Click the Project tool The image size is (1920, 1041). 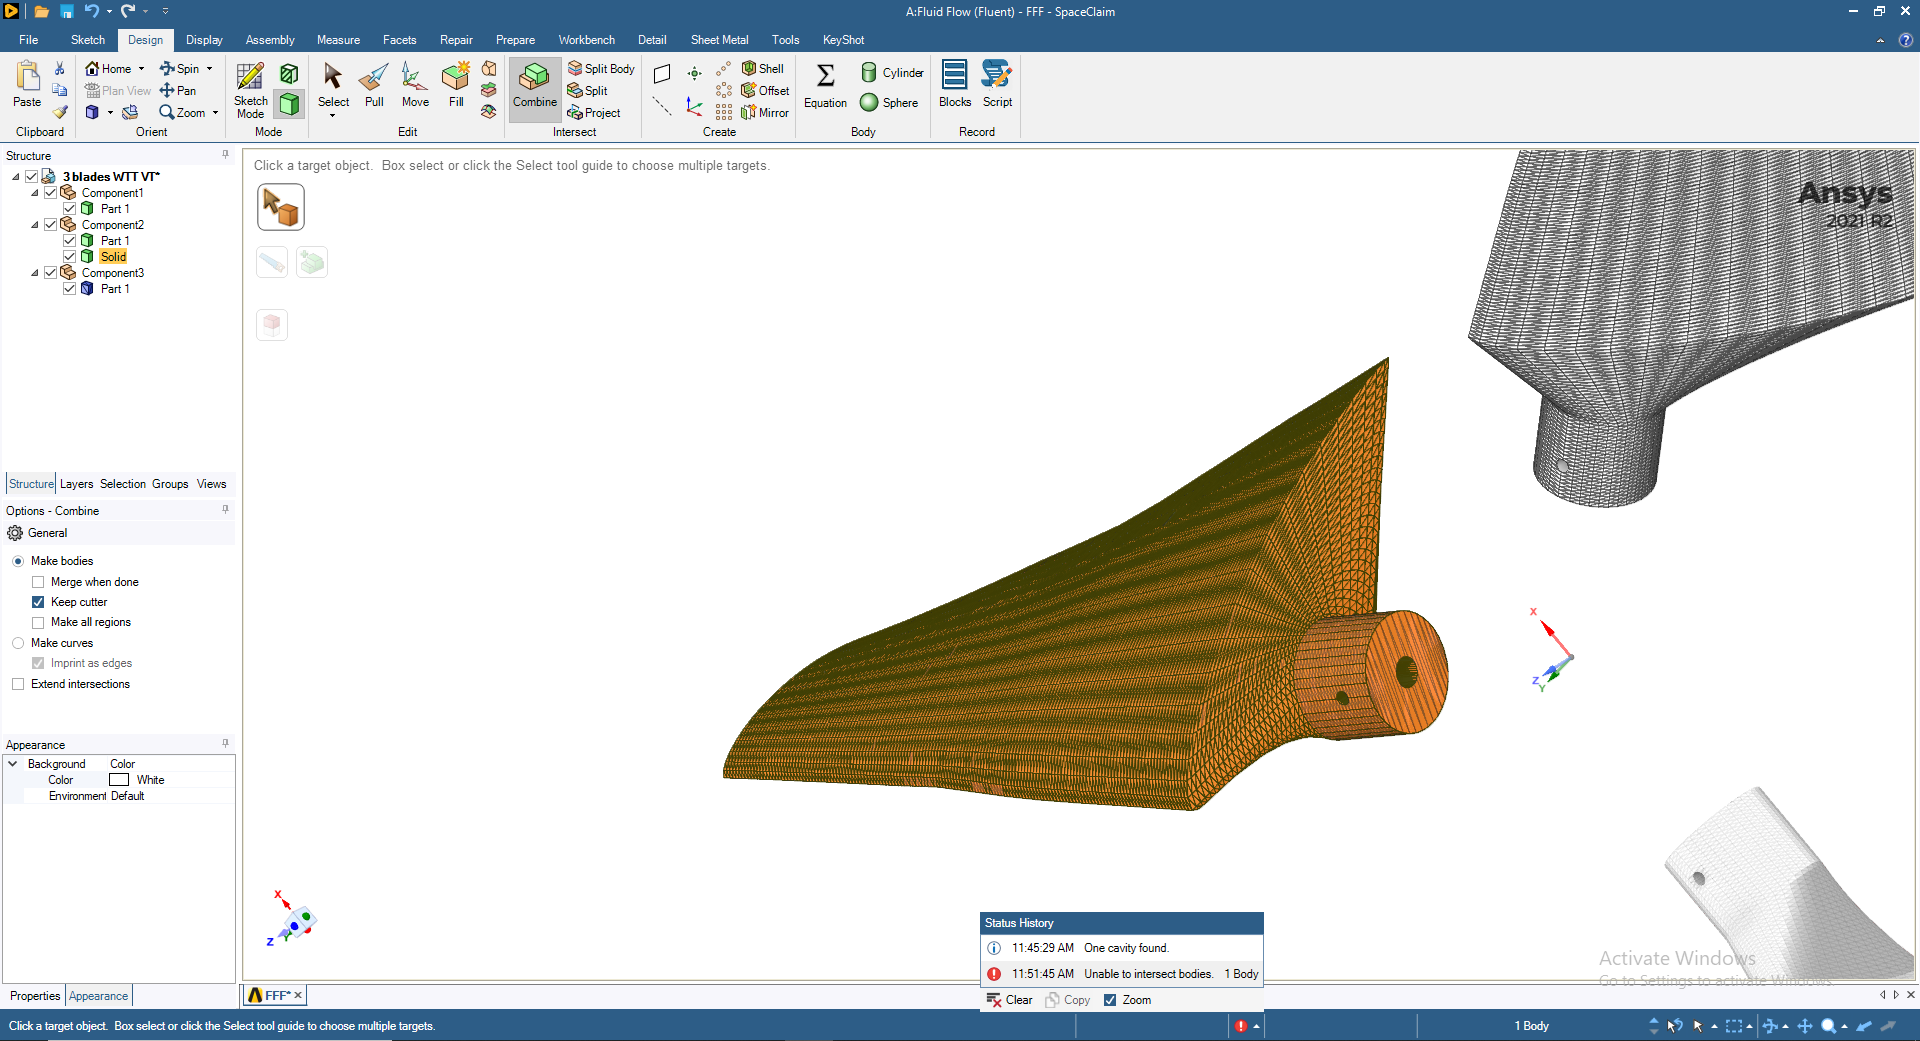coord(594,113)
